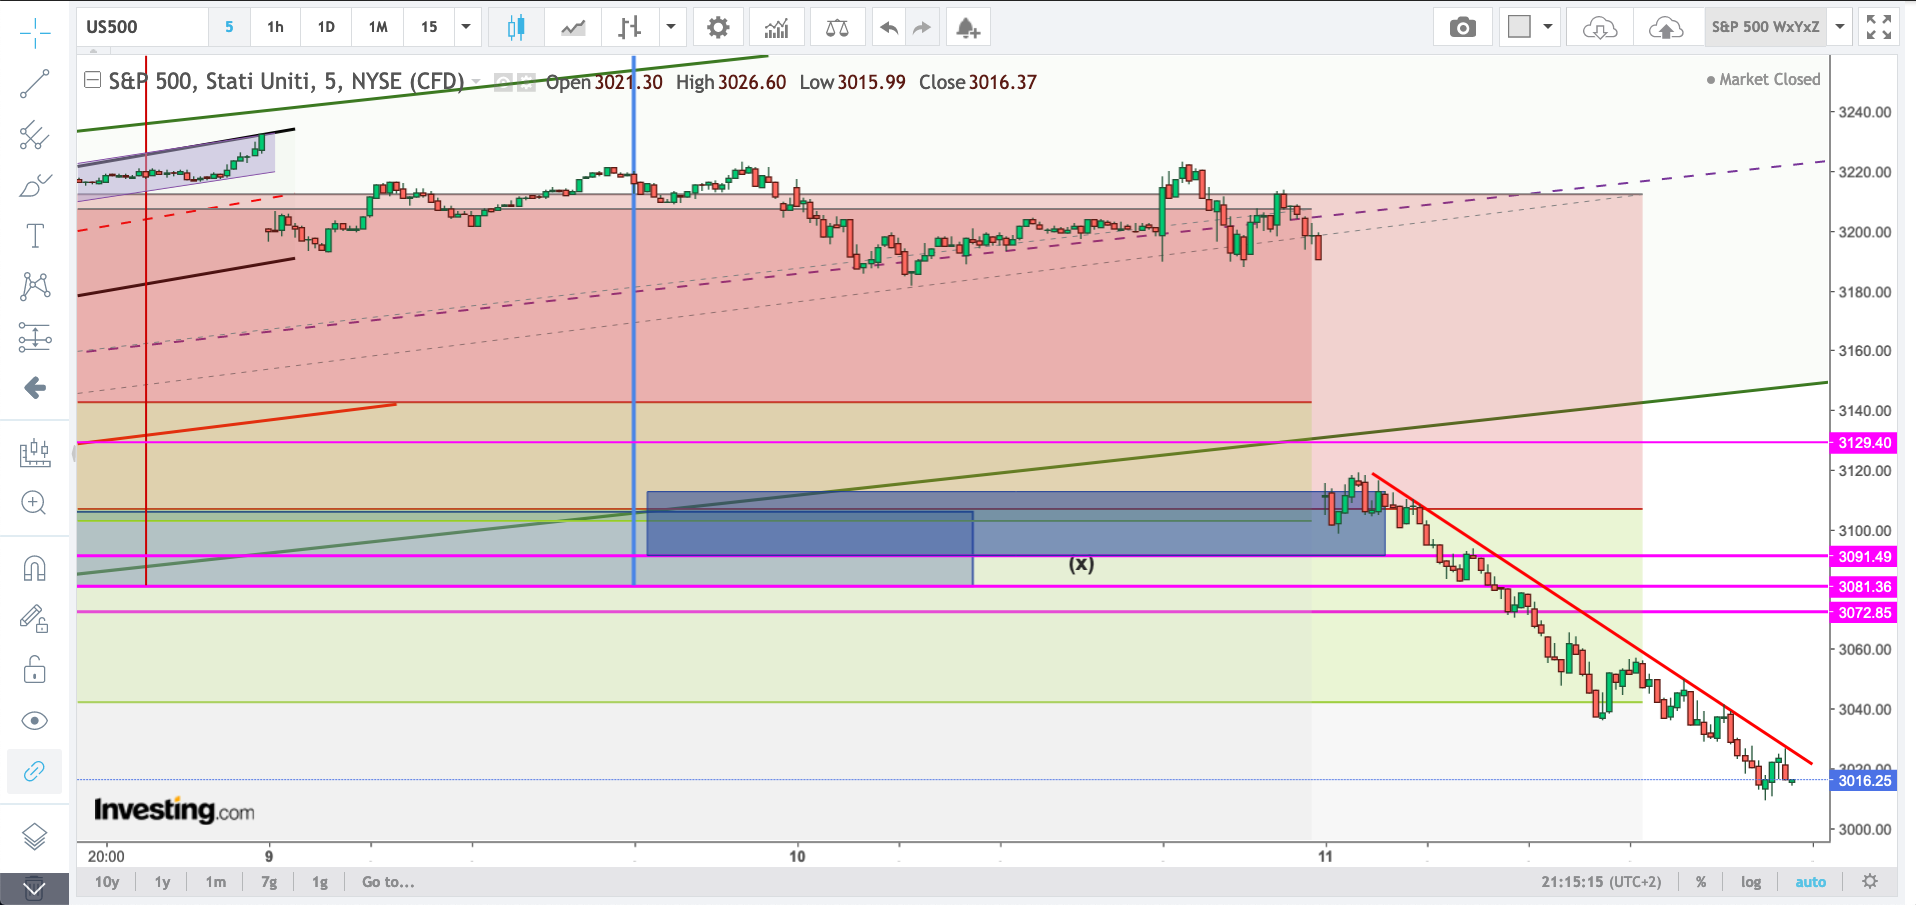Toggle magnet mode
Screen dimensions: 1916x905
35,568
